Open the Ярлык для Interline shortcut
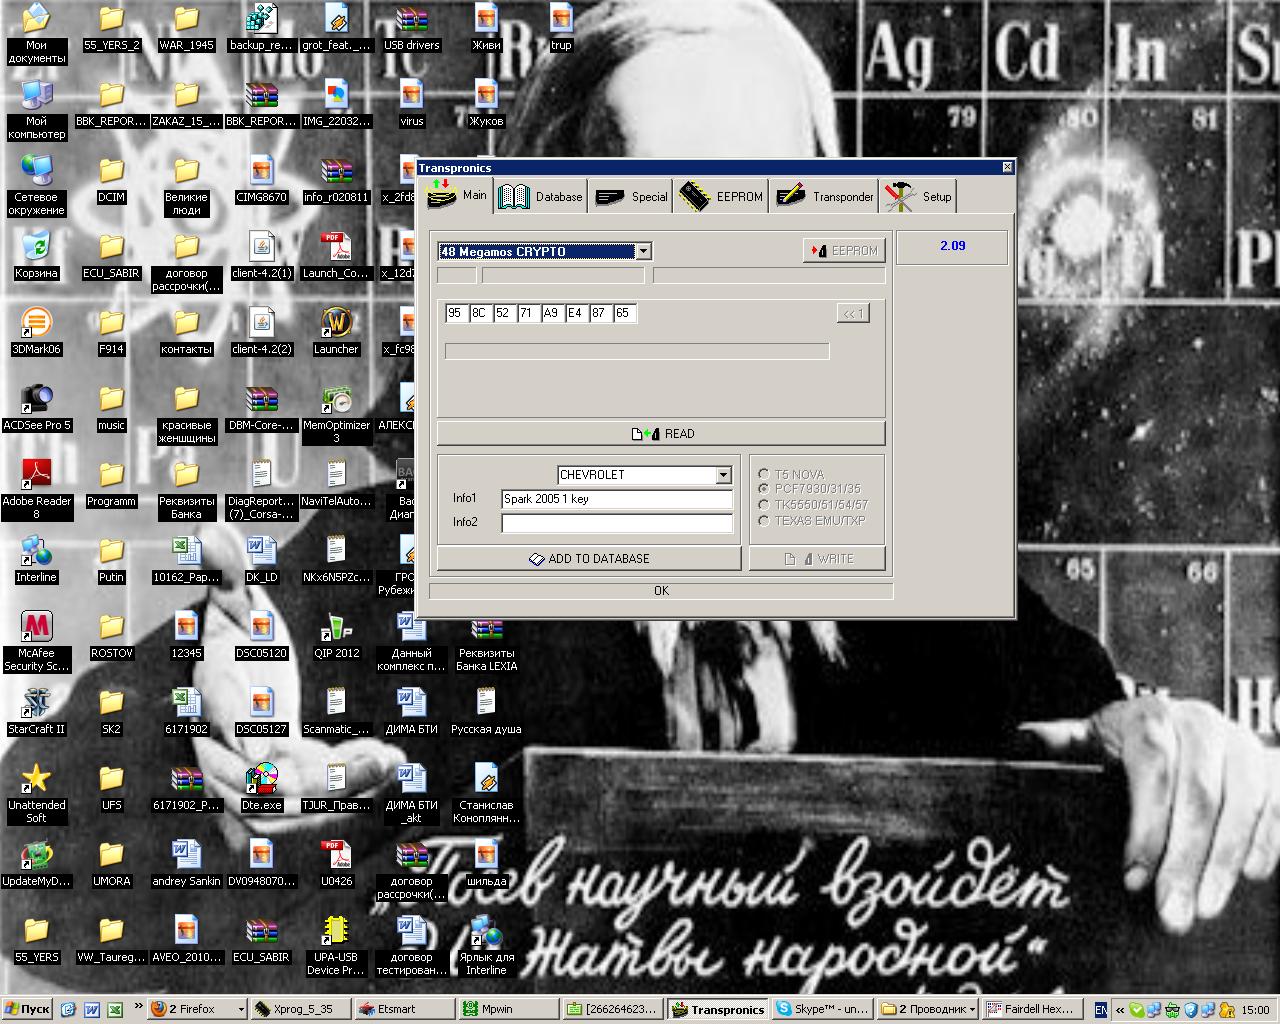This screenshot has width=1280, height=1024. pyautogui.click(x=486, y=945)
